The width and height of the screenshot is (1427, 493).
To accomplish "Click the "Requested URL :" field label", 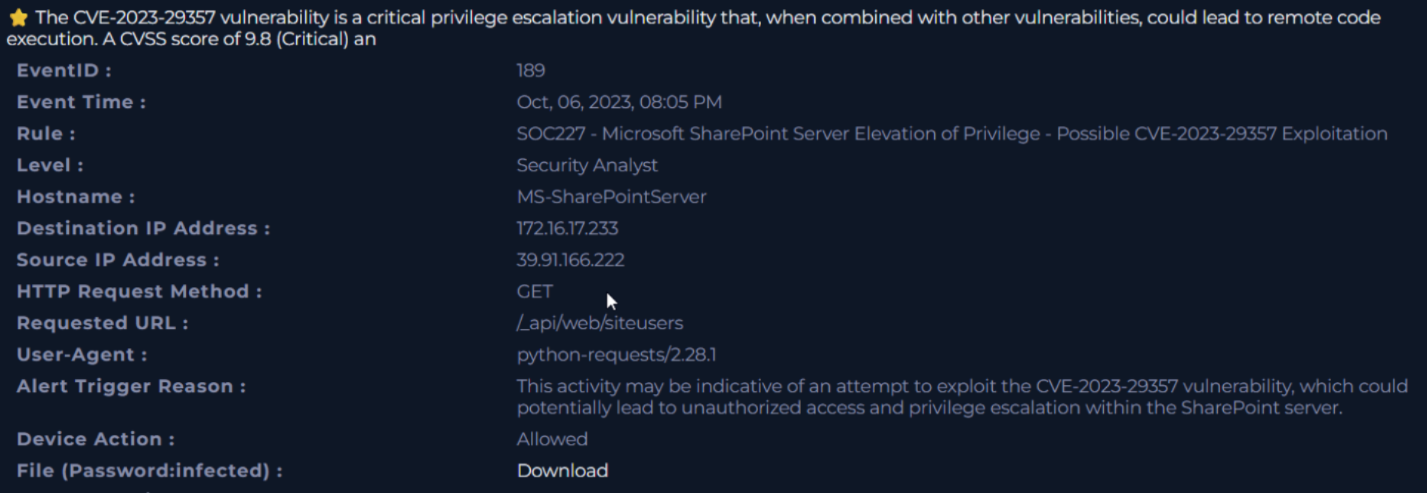I will click(x=102, y=323).
